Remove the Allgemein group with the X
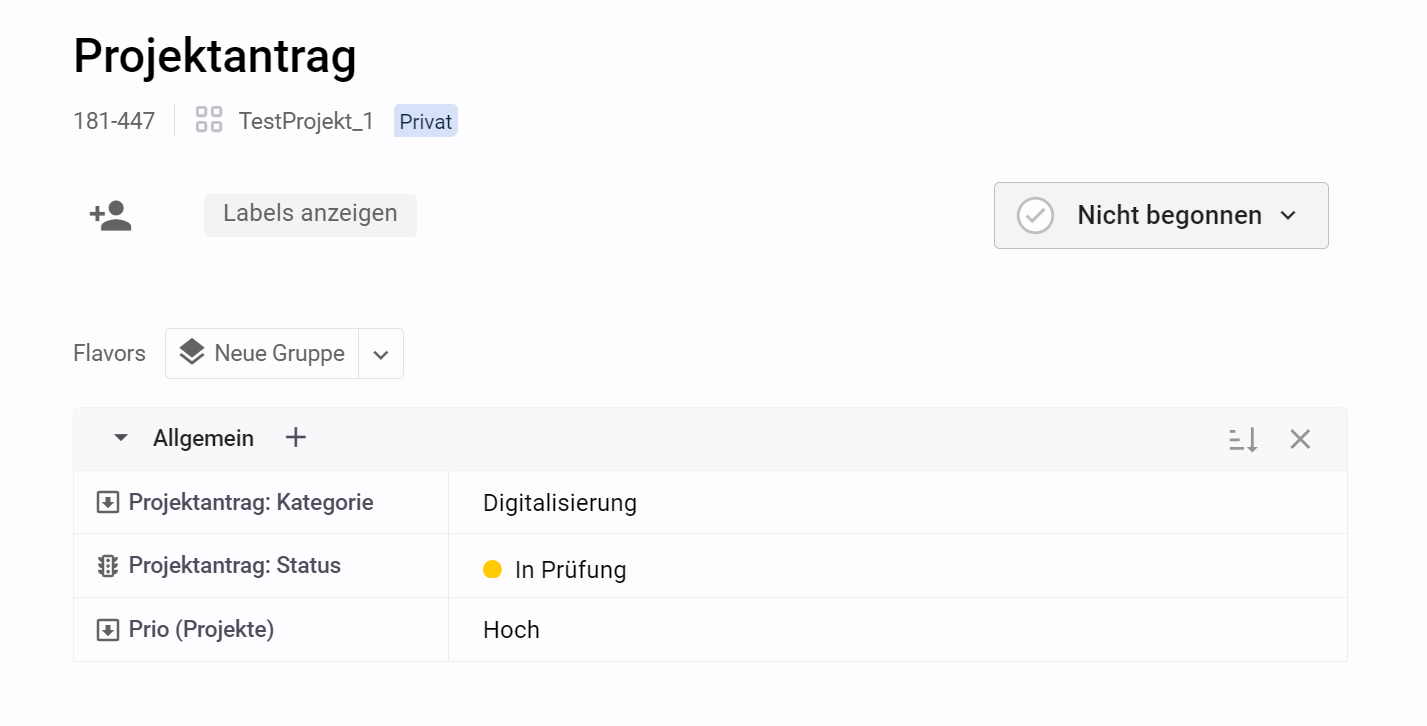1427x726 pixels. click(x=1300, y=439)
